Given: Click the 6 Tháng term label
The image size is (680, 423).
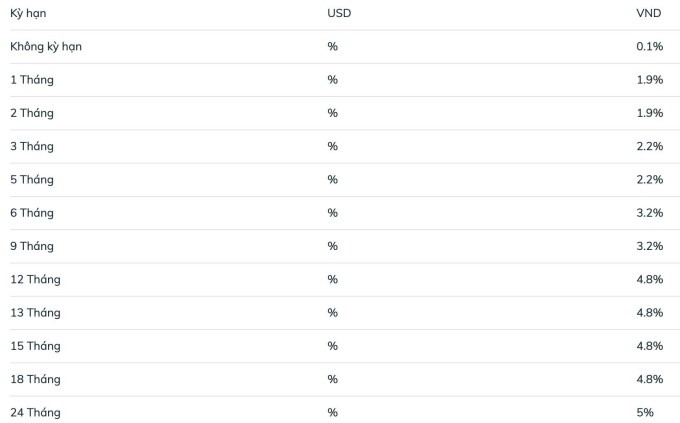Looking at the screenshot, I should (x=32, y=213).
